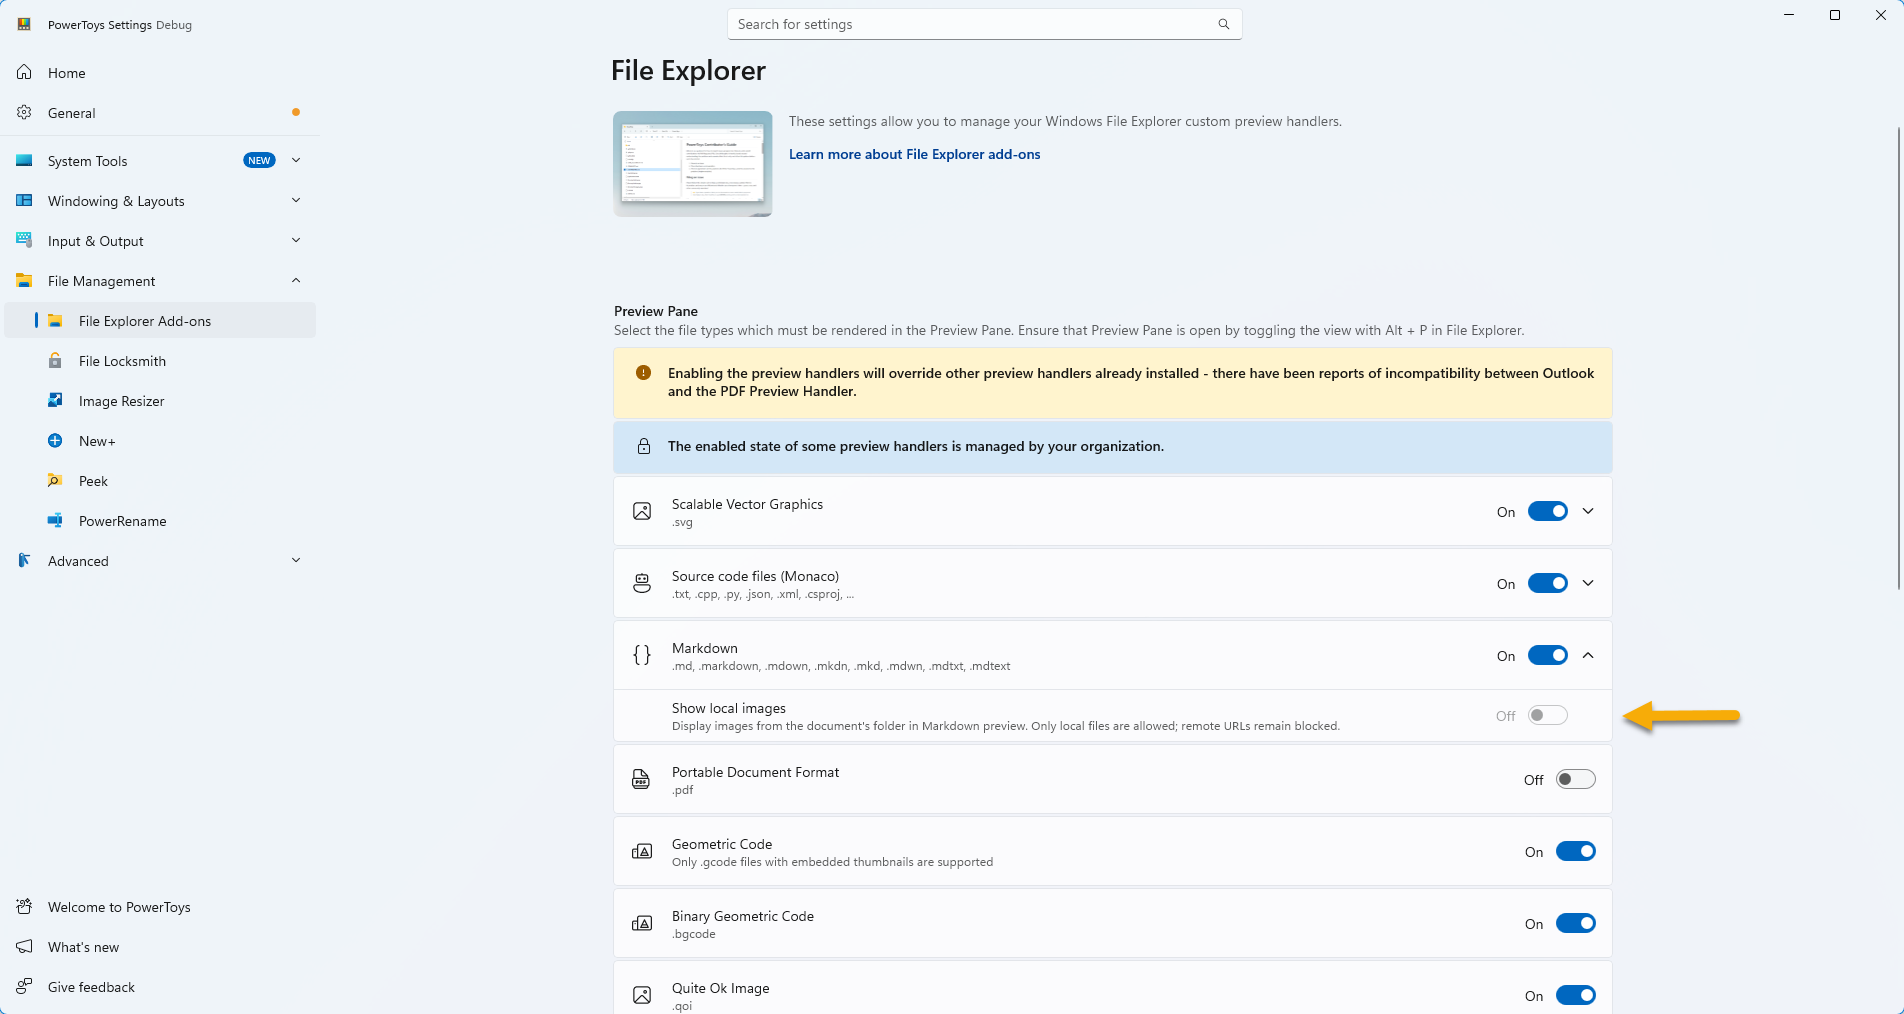1904x1014 pixels.
Task: Turn off Geometric Code preview toggle
Action: (1575, 851)
